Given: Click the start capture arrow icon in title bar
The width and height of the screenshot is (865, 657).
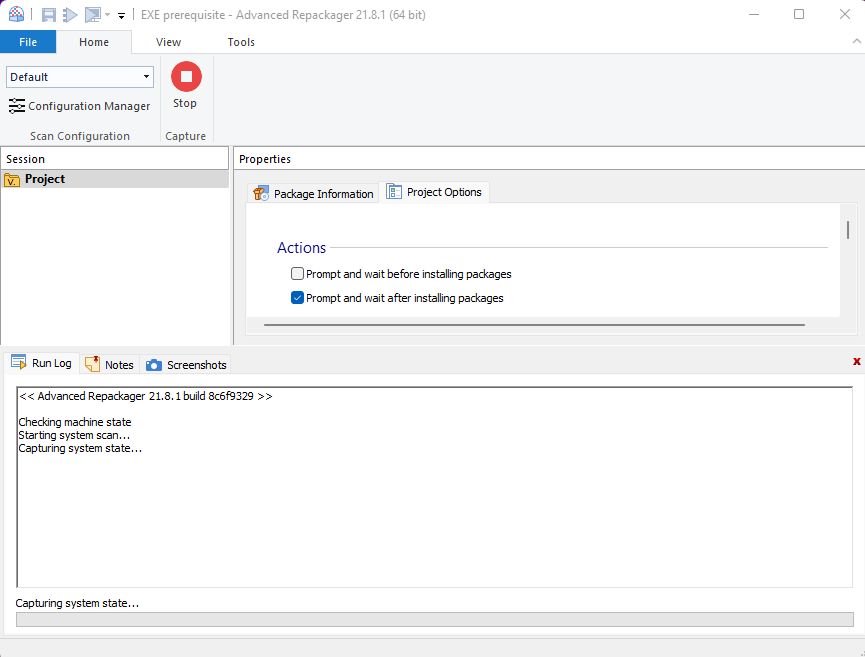Looking at the screenshot, I should pyautogui.click(x=70, y=15).
